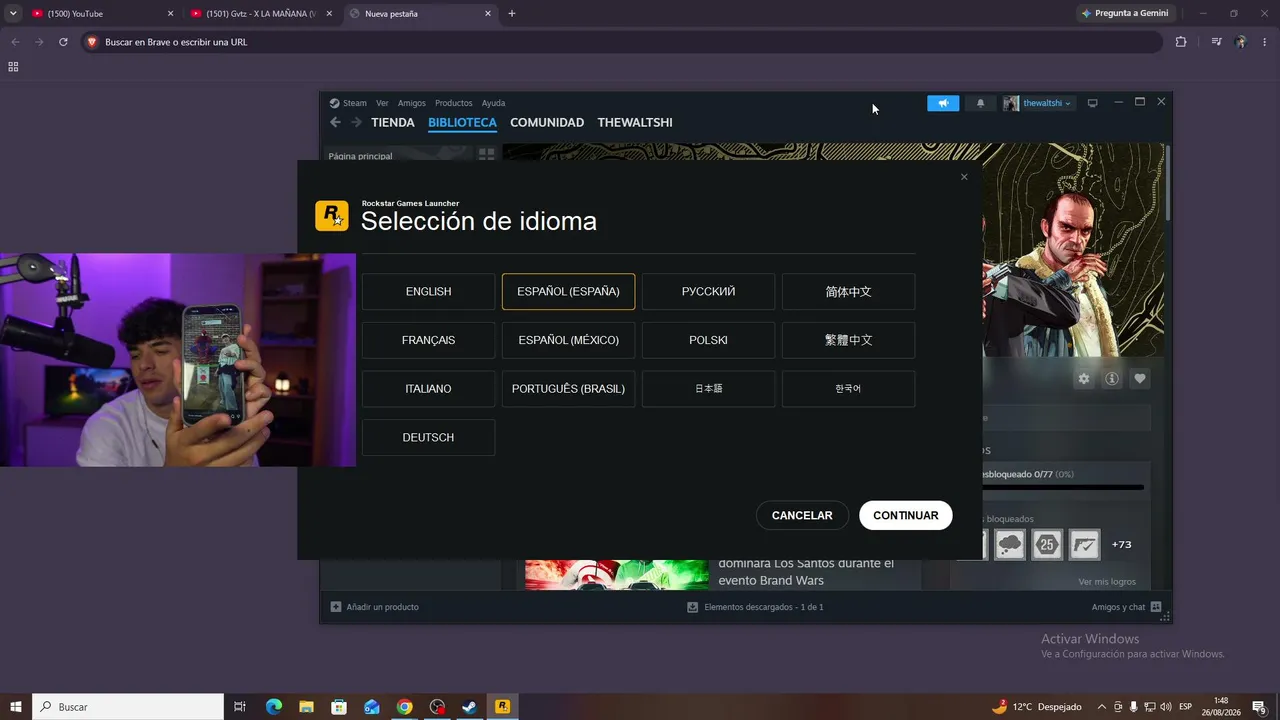Pick PORTUGUÊS (BRASIL) language option
The height and width of the screenshot is (720, 1280).
(x=568, y=389)
